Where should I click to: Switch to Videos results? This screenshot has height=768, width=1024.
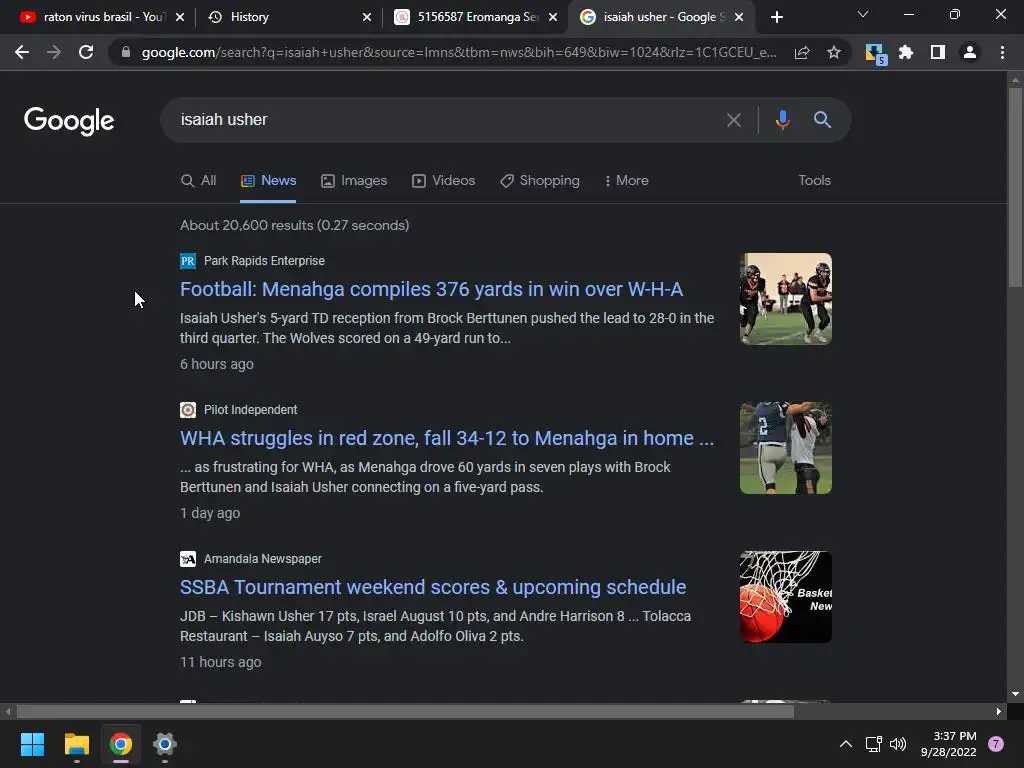click(443, 181)
